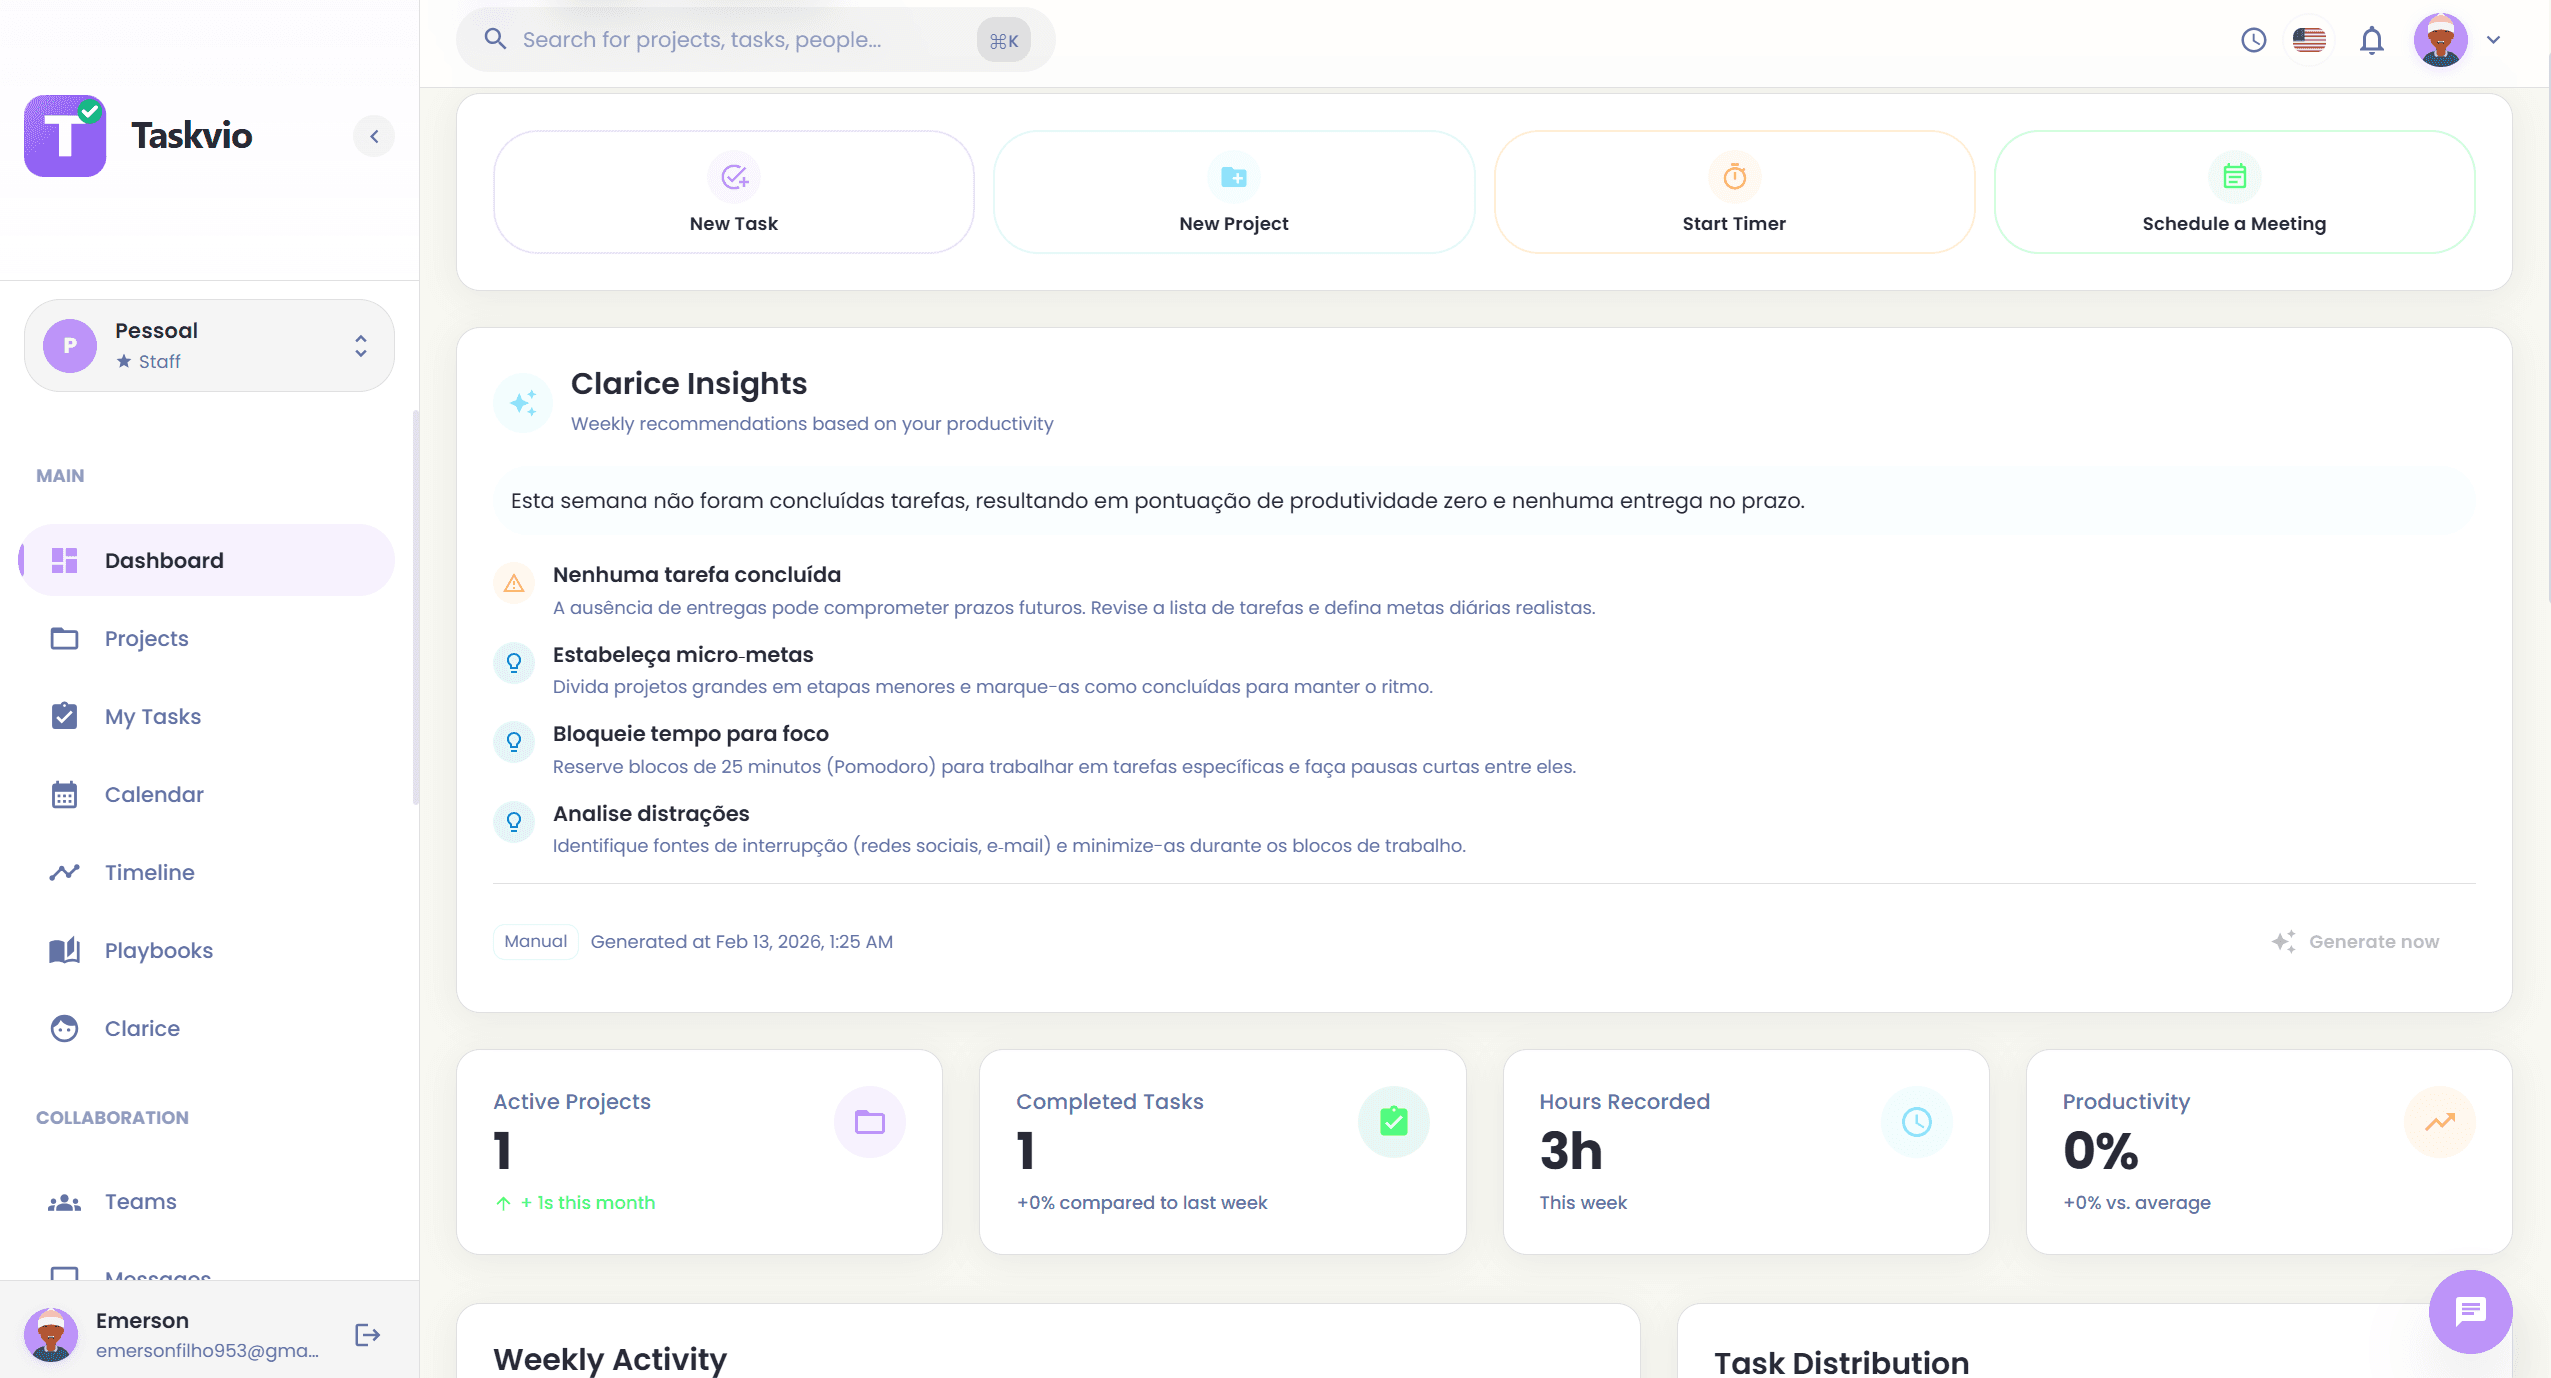2551x1378 pixels.
Task: Open the profile avatar dropdown menu
Action: click(2441, 39)
